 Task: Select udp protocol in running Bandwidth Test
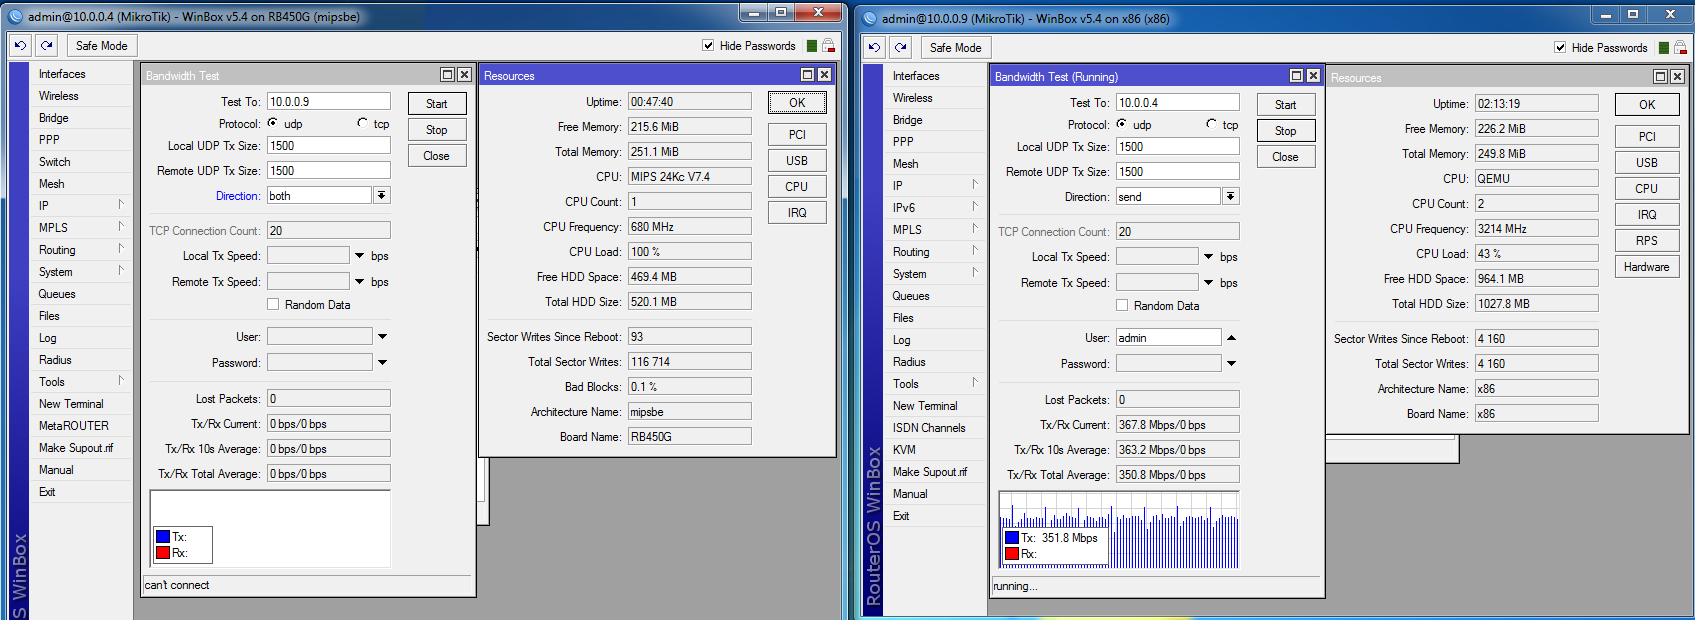[1121, 124]
